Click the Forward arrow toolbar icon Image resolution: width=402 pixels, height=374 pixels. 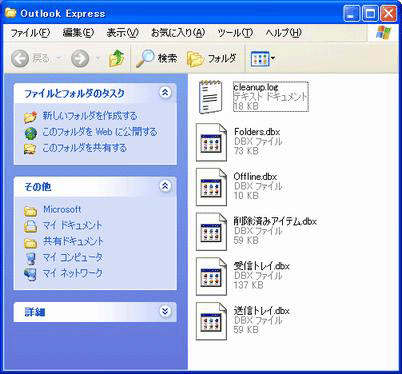coord(80,59)
